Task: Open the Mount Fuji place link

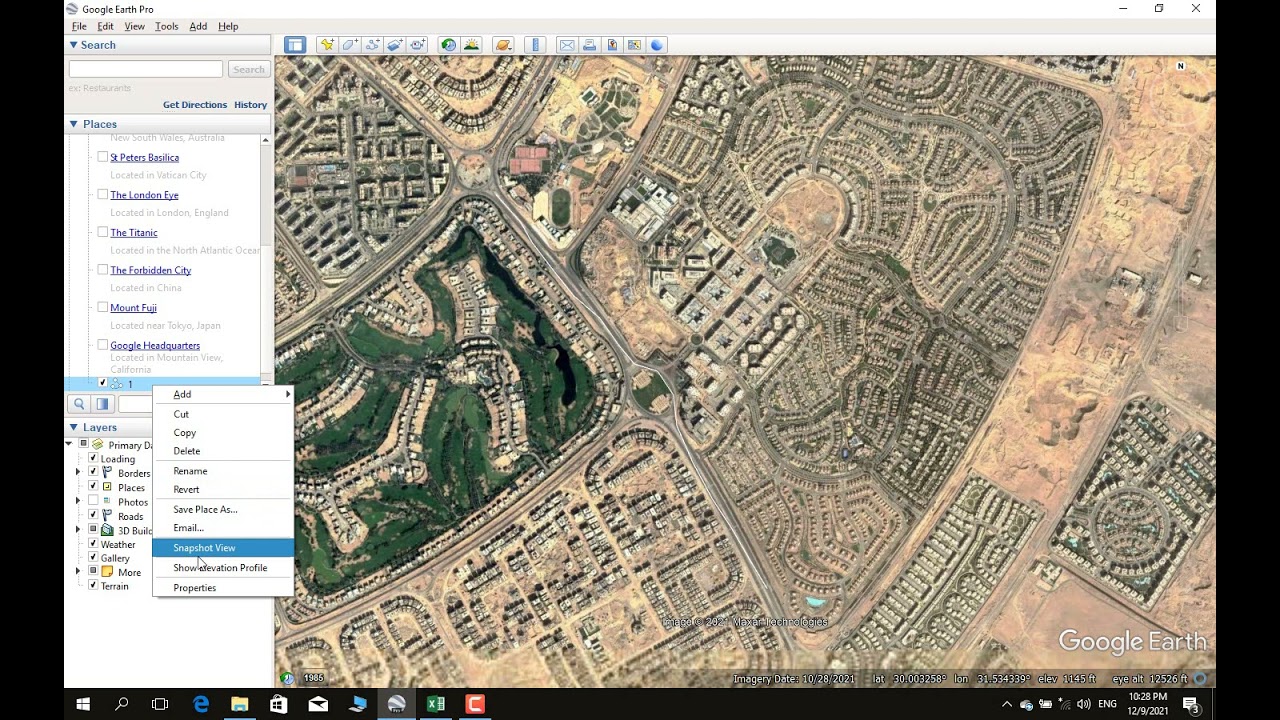Action: pos(133,308)
